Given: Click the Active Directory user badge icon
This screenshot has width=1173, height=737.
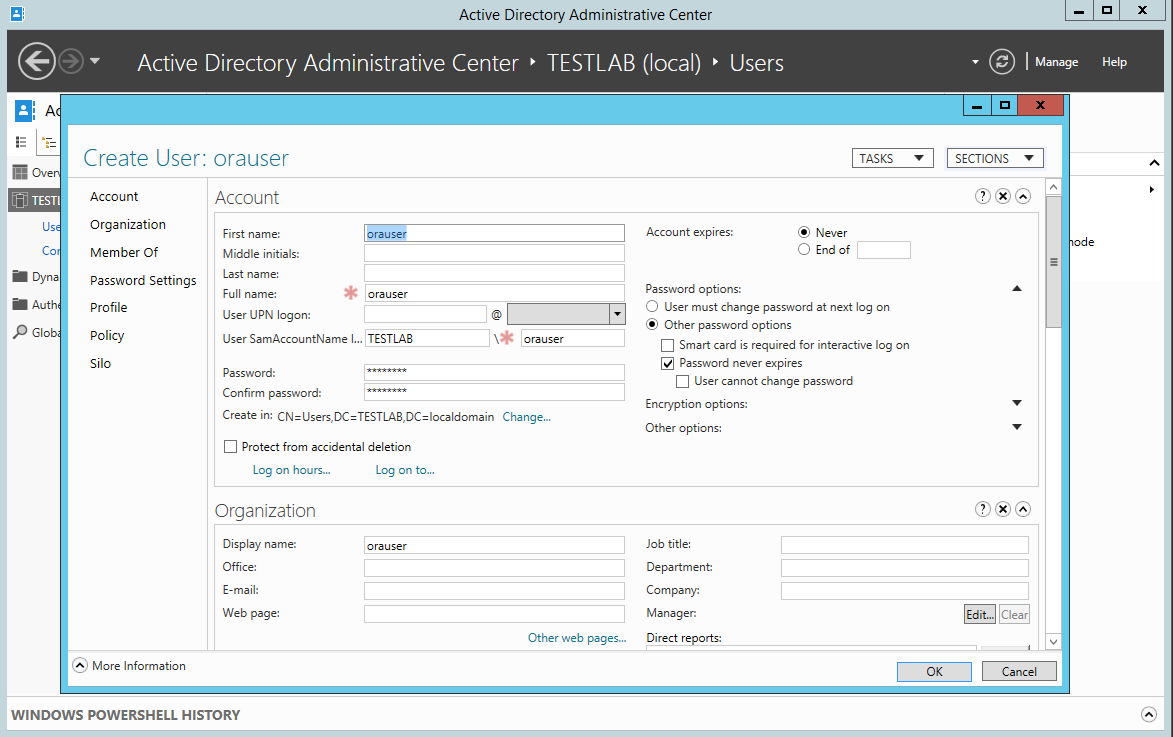Looking at the screenshot, I should pos(23,110).
